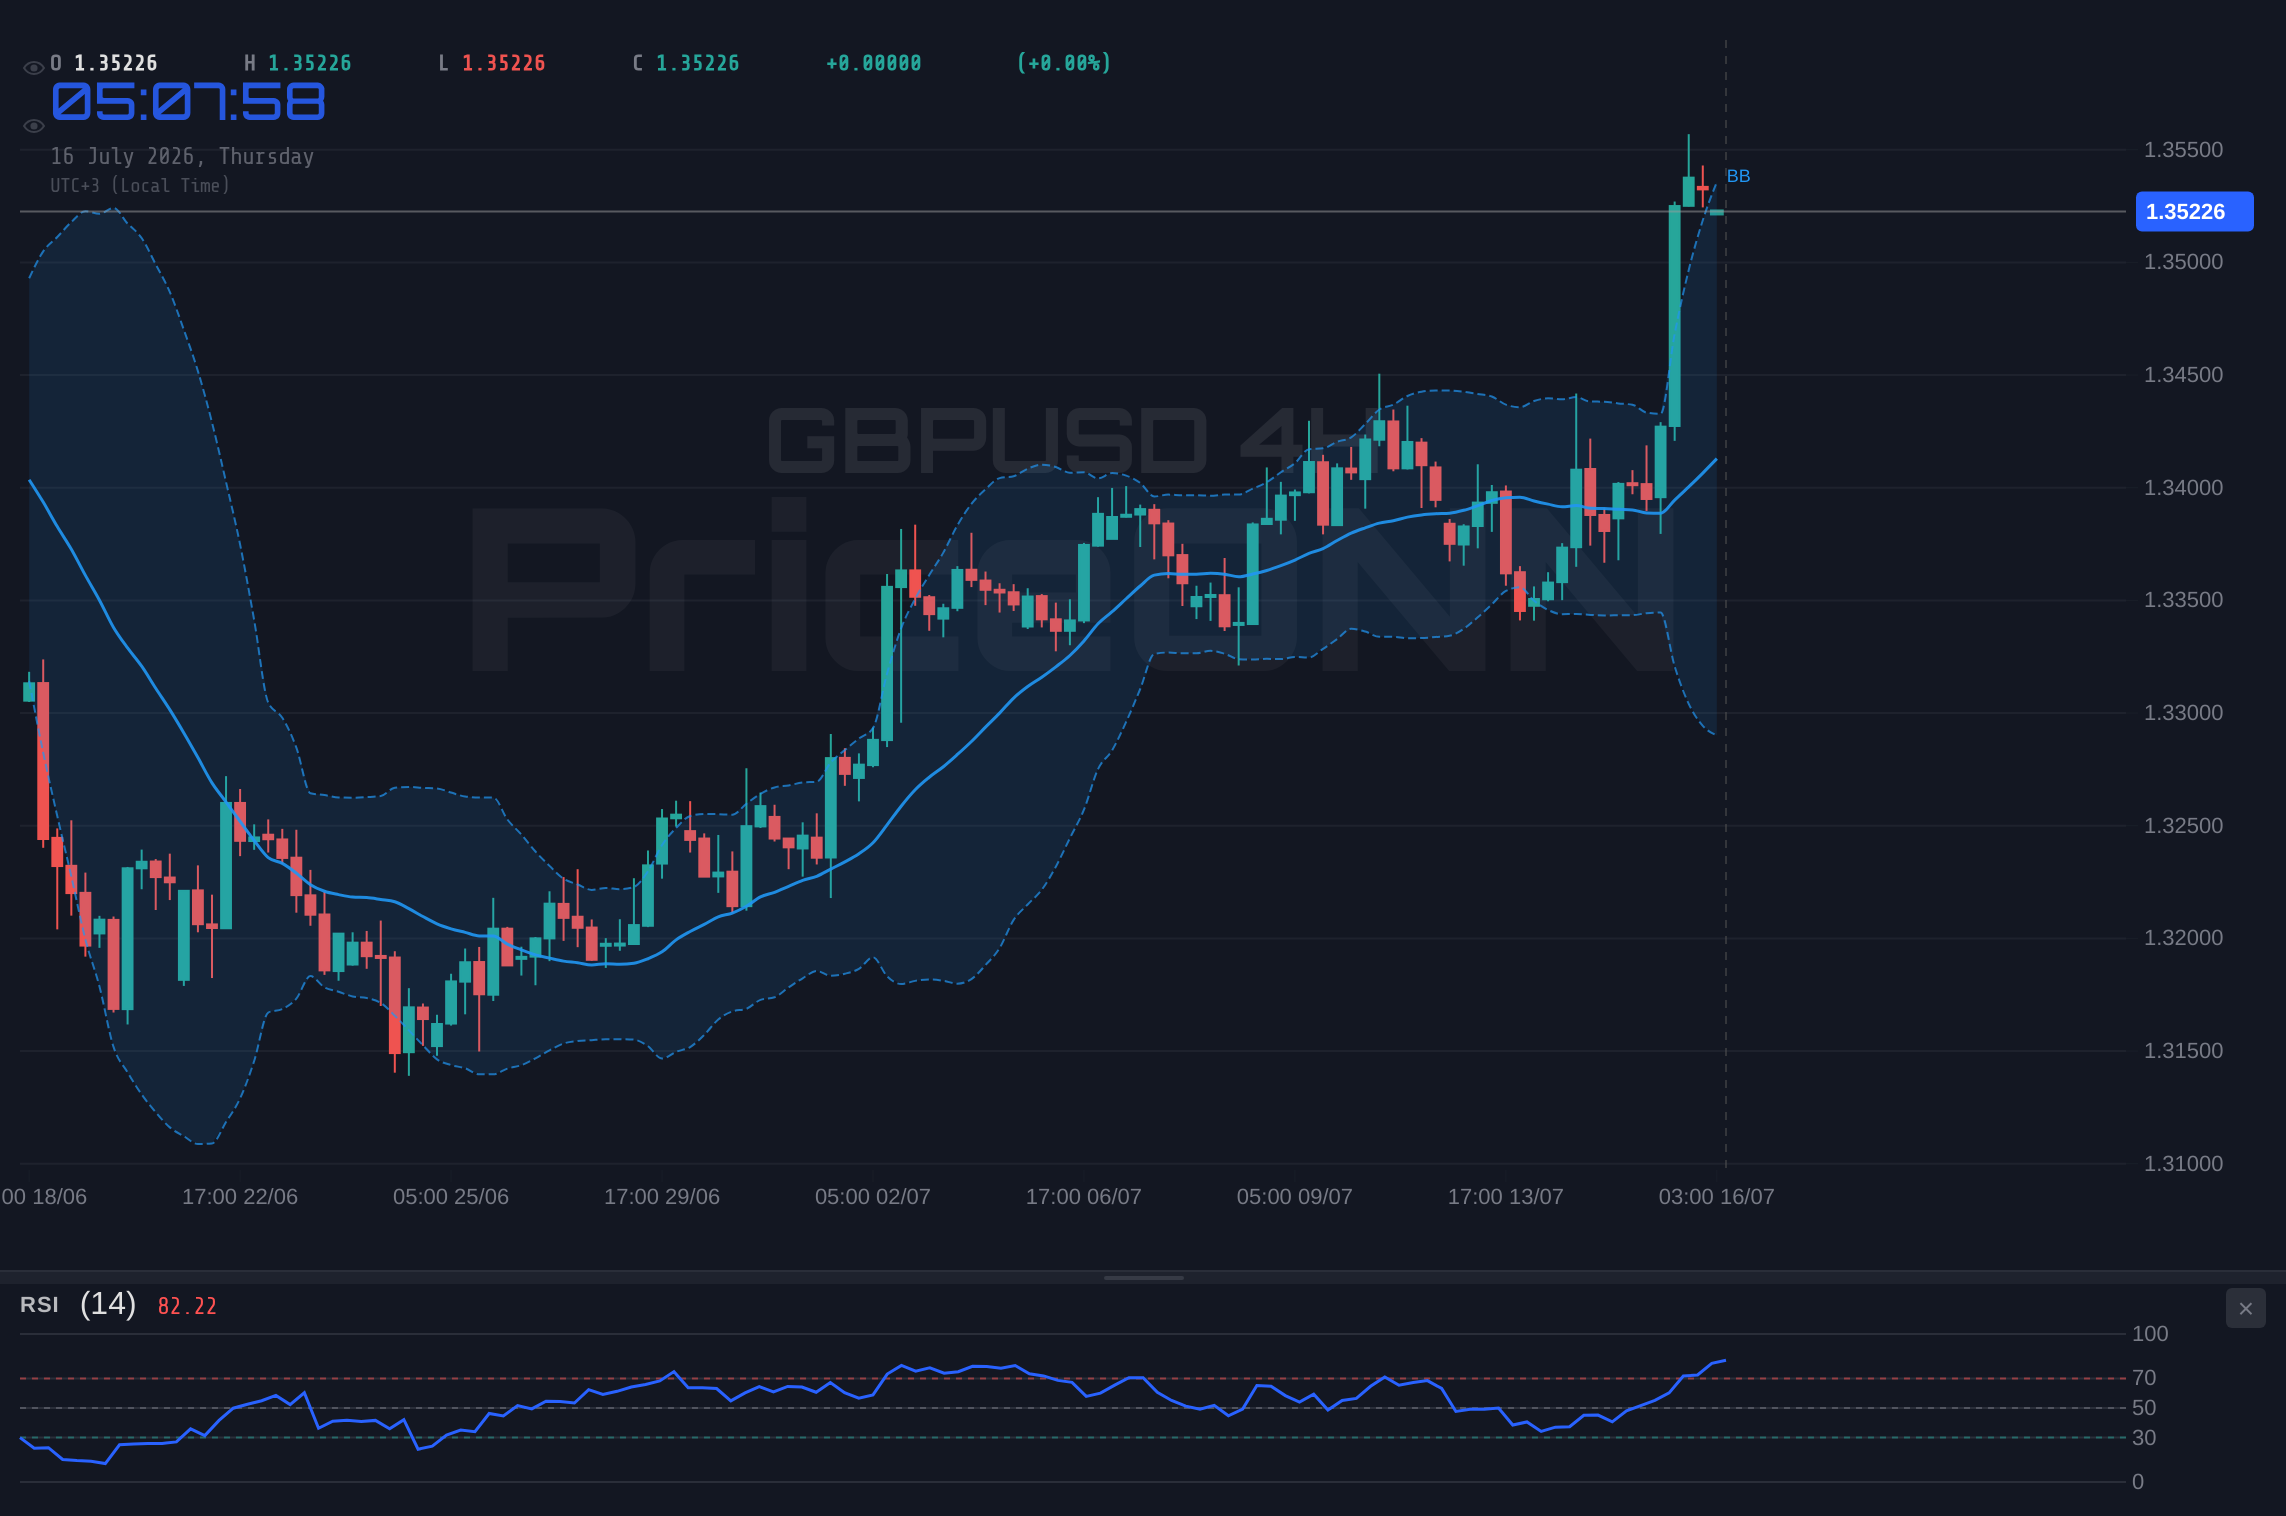Image resolution: width=2286 pixels, height=1516 pixels.
Task: Click the 1.32500 price axis label
Action: [x=2183, y=826]
